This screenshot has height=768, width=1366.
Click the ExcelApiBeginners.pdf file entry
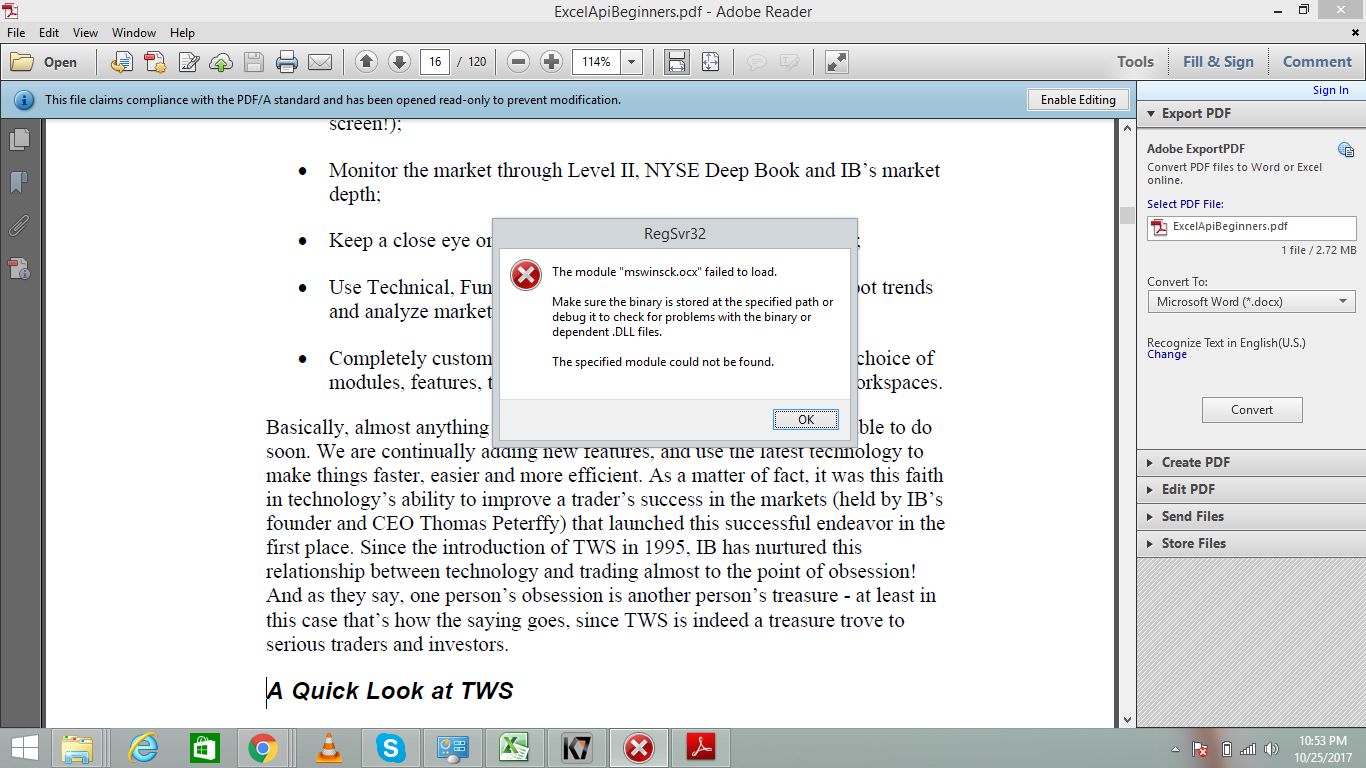point(1252,227)
